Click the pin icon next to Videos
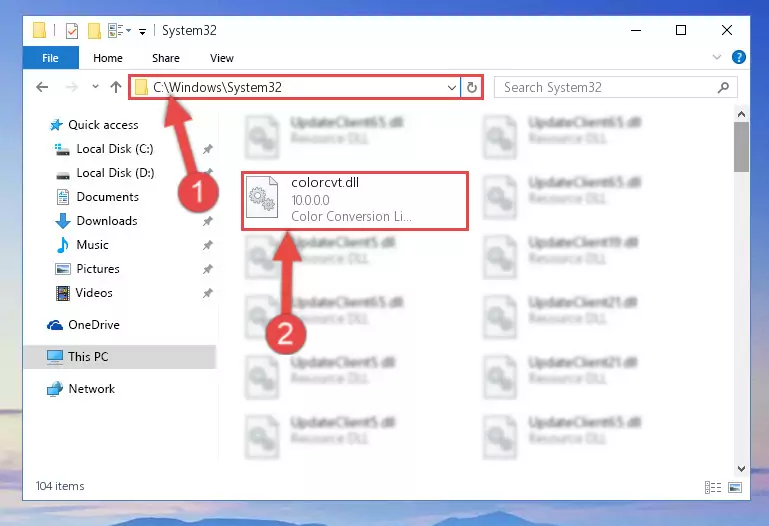Viewport: 769px width, 526px height. pyautogui.click(x=208, y=293)
